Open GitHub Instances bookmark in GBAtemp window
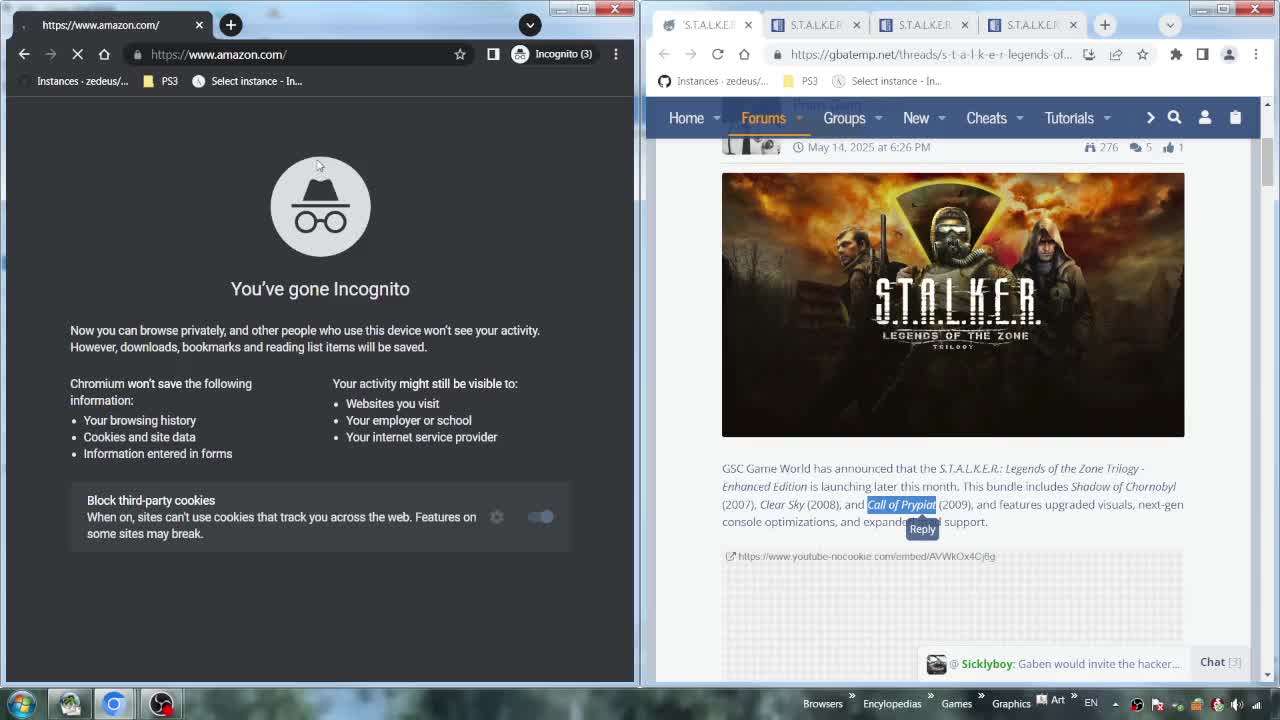Screen dimensions: 1280x720 pos(713,81)
